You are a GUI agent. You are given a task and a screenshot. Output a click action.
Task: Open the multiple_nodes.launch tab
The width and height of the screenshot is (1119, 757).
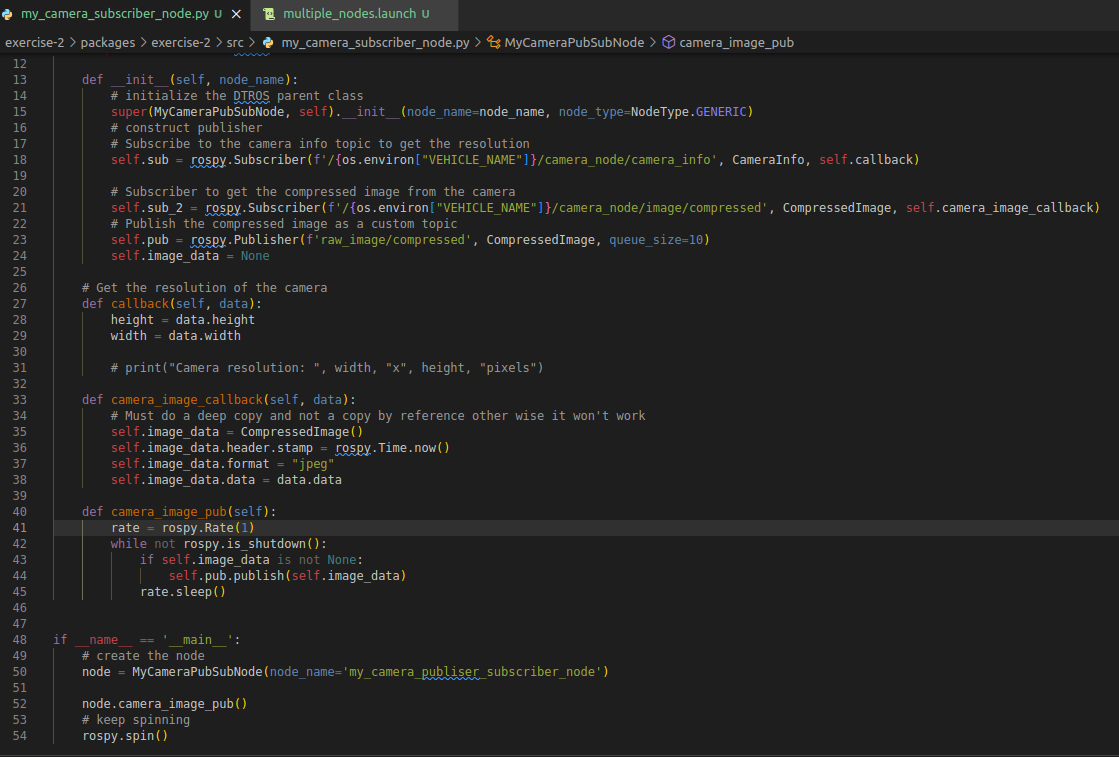[x=354, y=14]
